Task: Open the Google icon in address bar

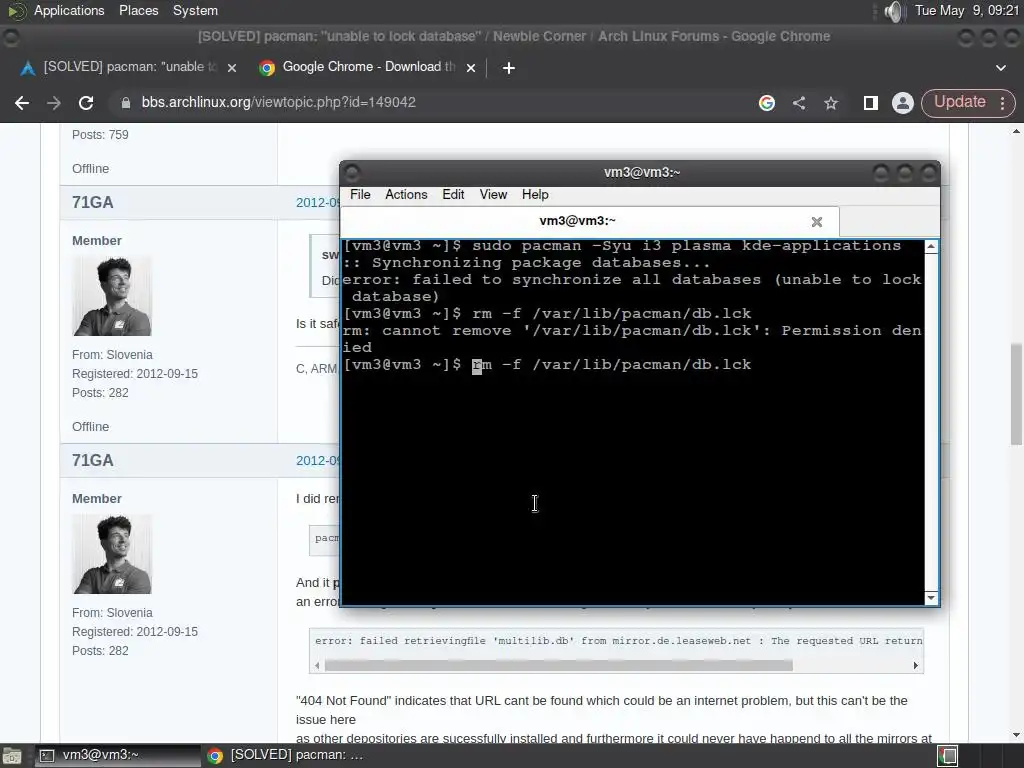Action: (x=767, y=103)
